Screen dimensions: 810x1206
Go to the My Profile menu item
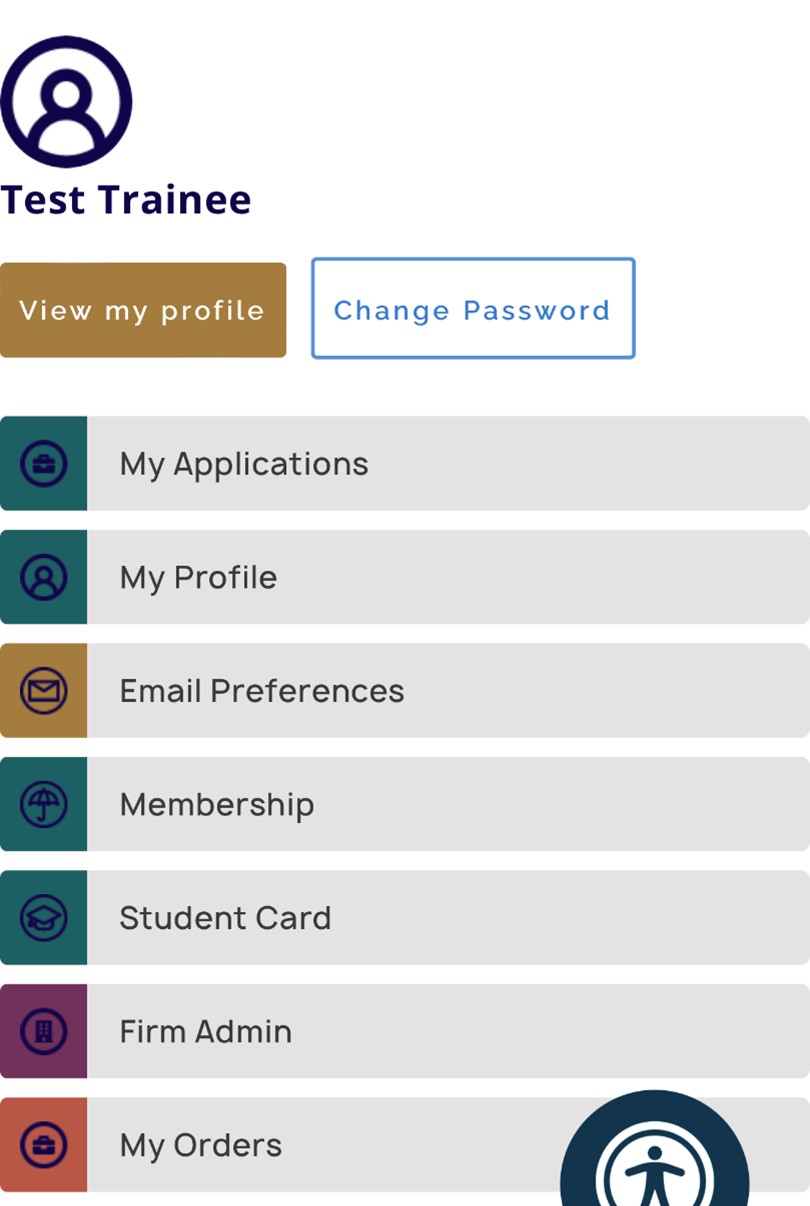tap(198, 577)
